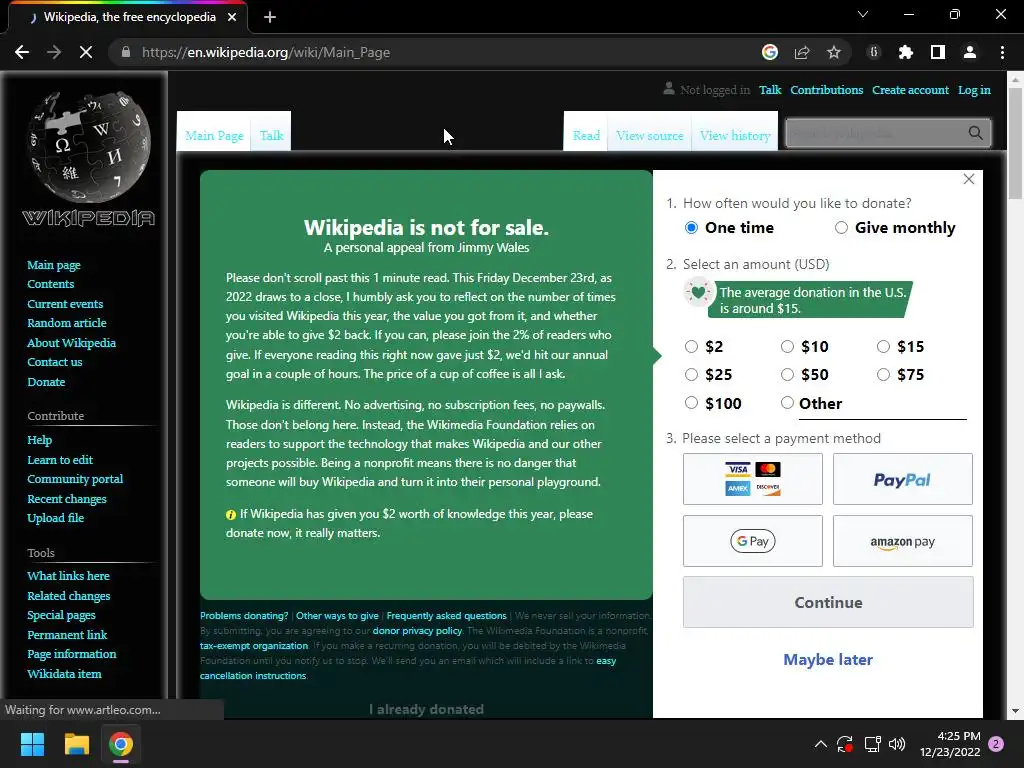This screenshot has width=1024, height=768.
Task: Stop page loading with the X icon
Action: point(86,52)
